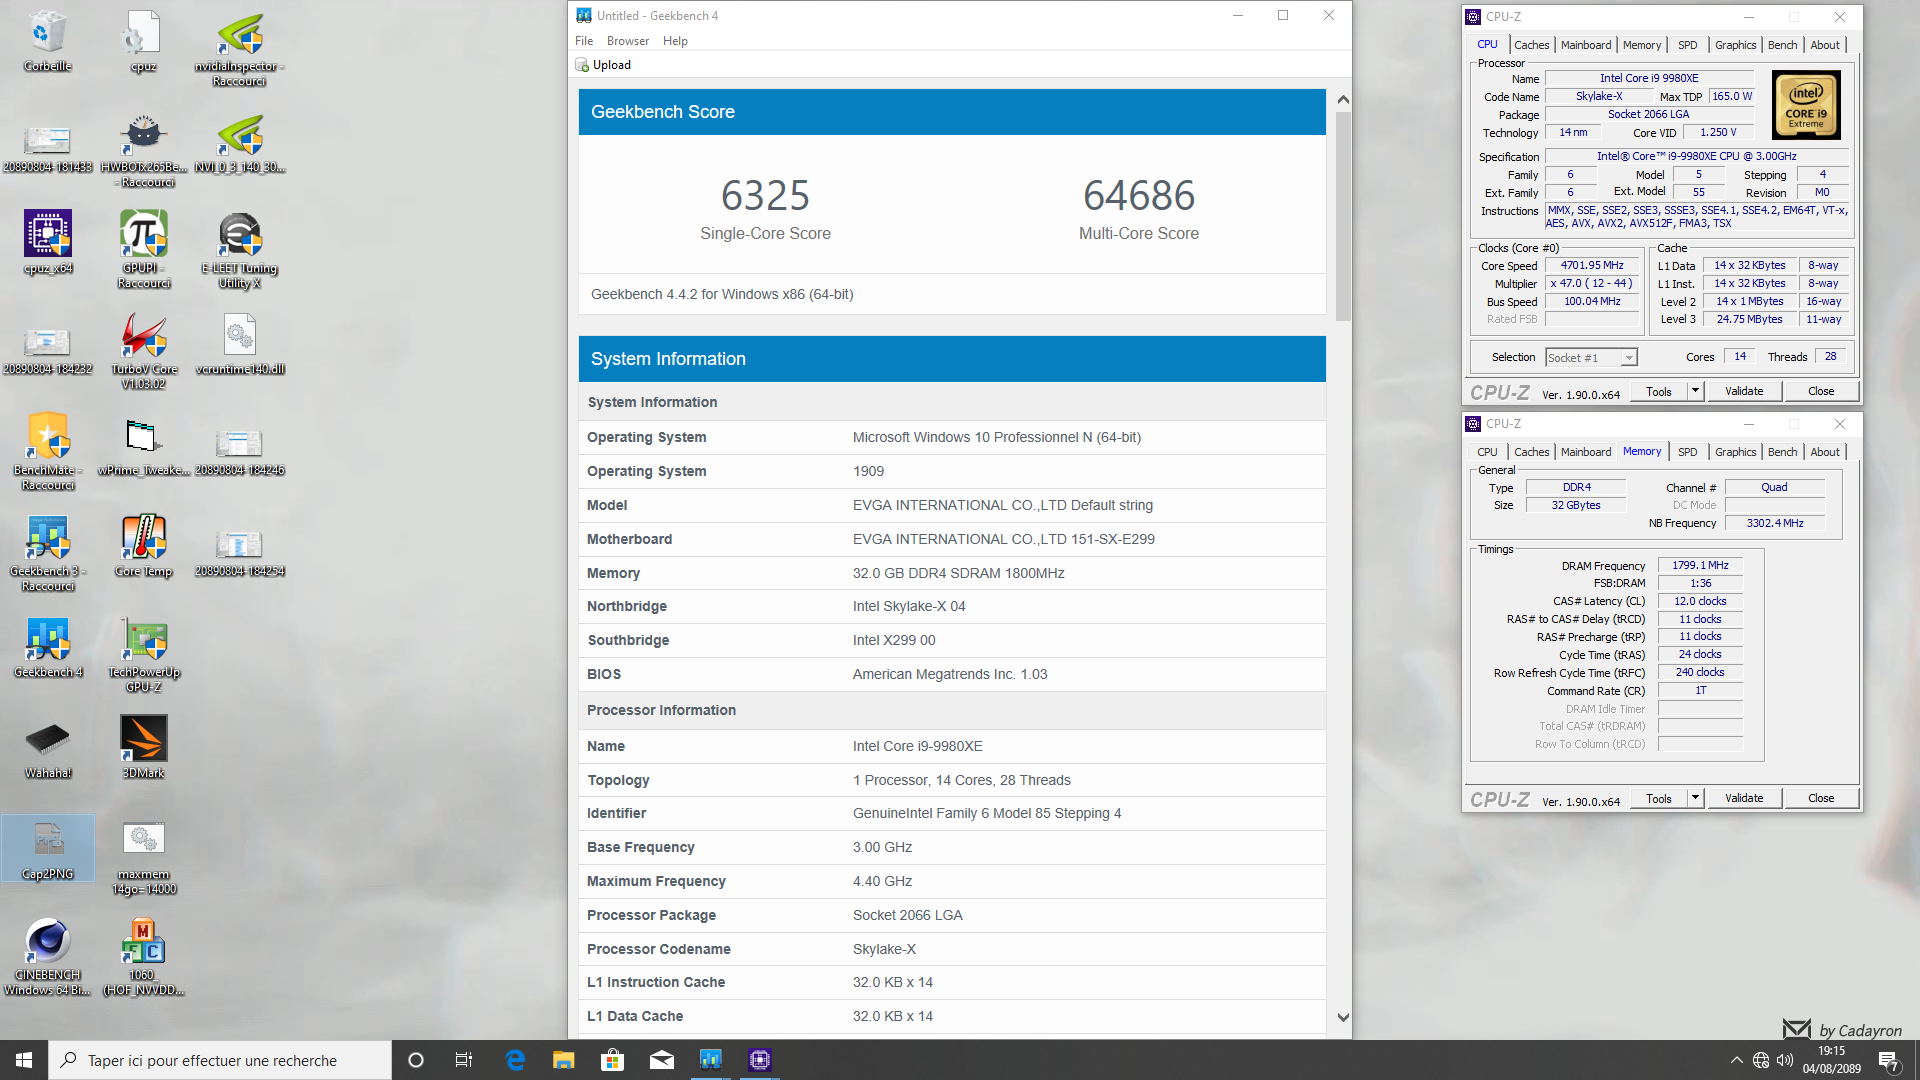The height and width of the screenshot is (1080, 1920).
Task: Click the Upload toolbar button in Geekbench
Action: pos(603,65)
